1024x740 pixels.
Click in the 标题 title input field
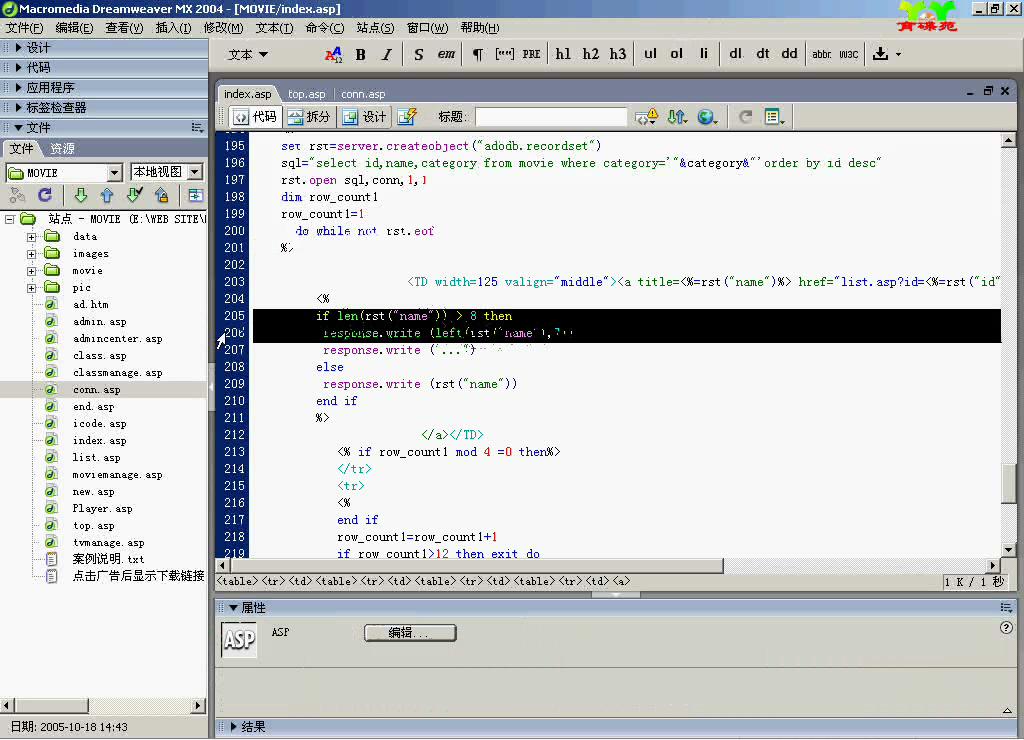tap(551, 117)
